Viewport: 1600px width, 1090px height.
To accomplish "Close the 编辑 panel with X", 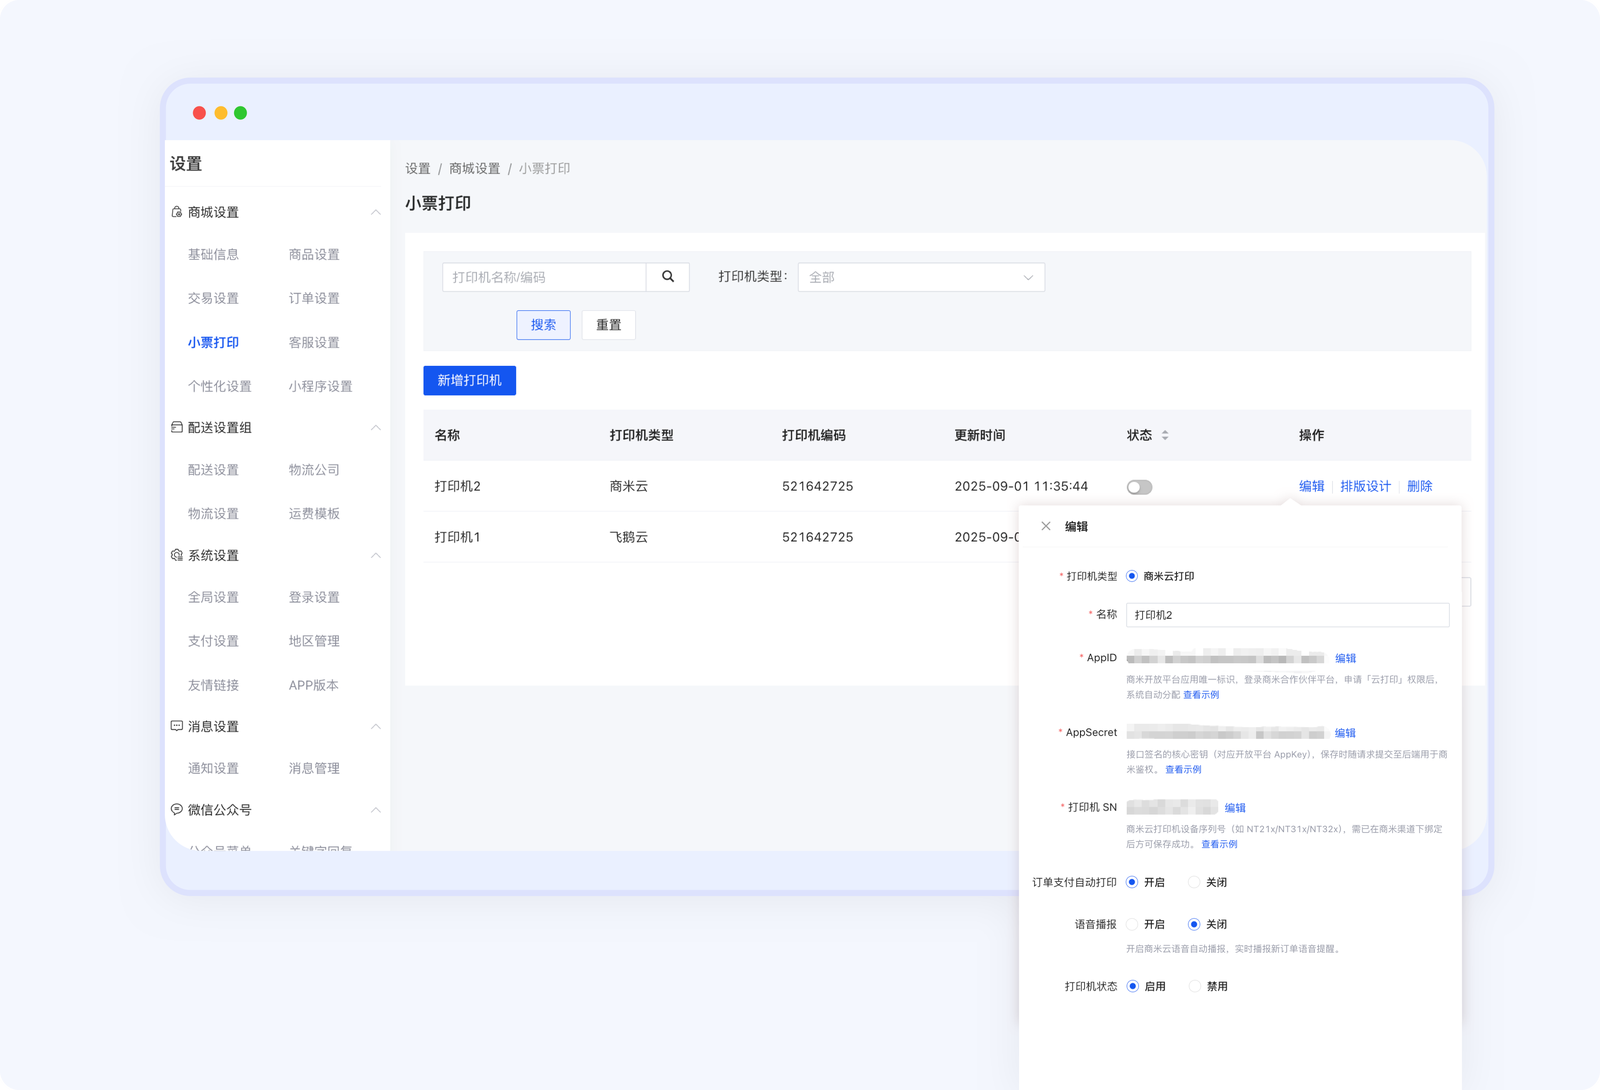I will (1046, 526).
